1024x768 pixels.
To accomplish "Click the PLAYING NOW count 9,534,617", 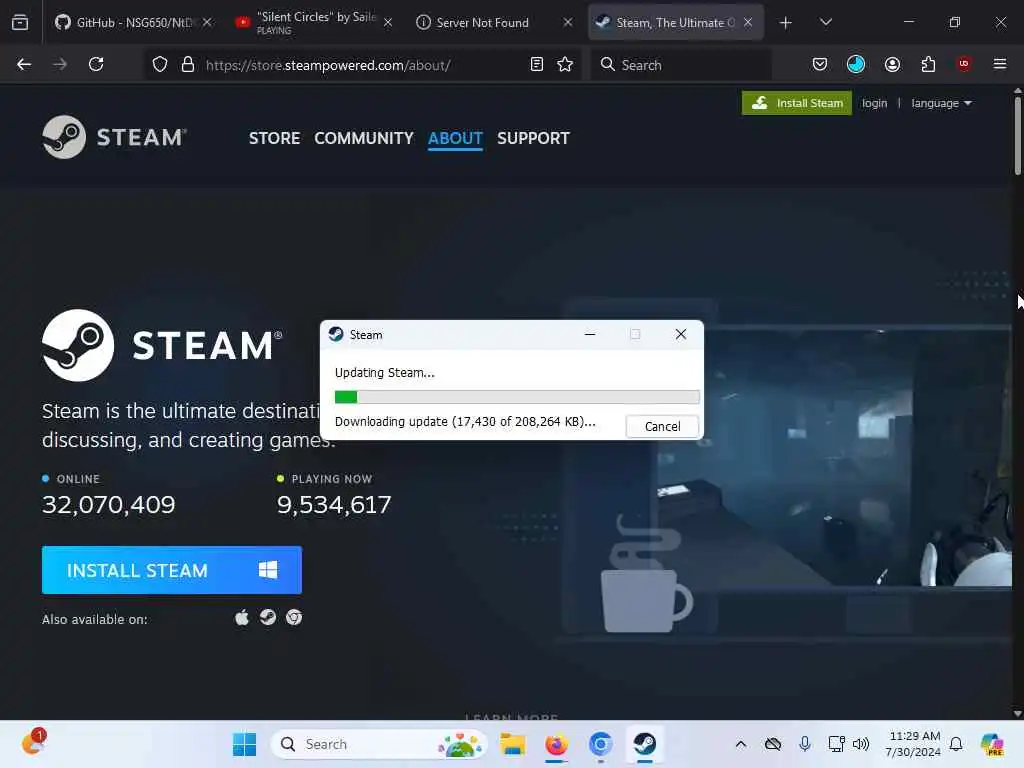I will coord(334,504).
